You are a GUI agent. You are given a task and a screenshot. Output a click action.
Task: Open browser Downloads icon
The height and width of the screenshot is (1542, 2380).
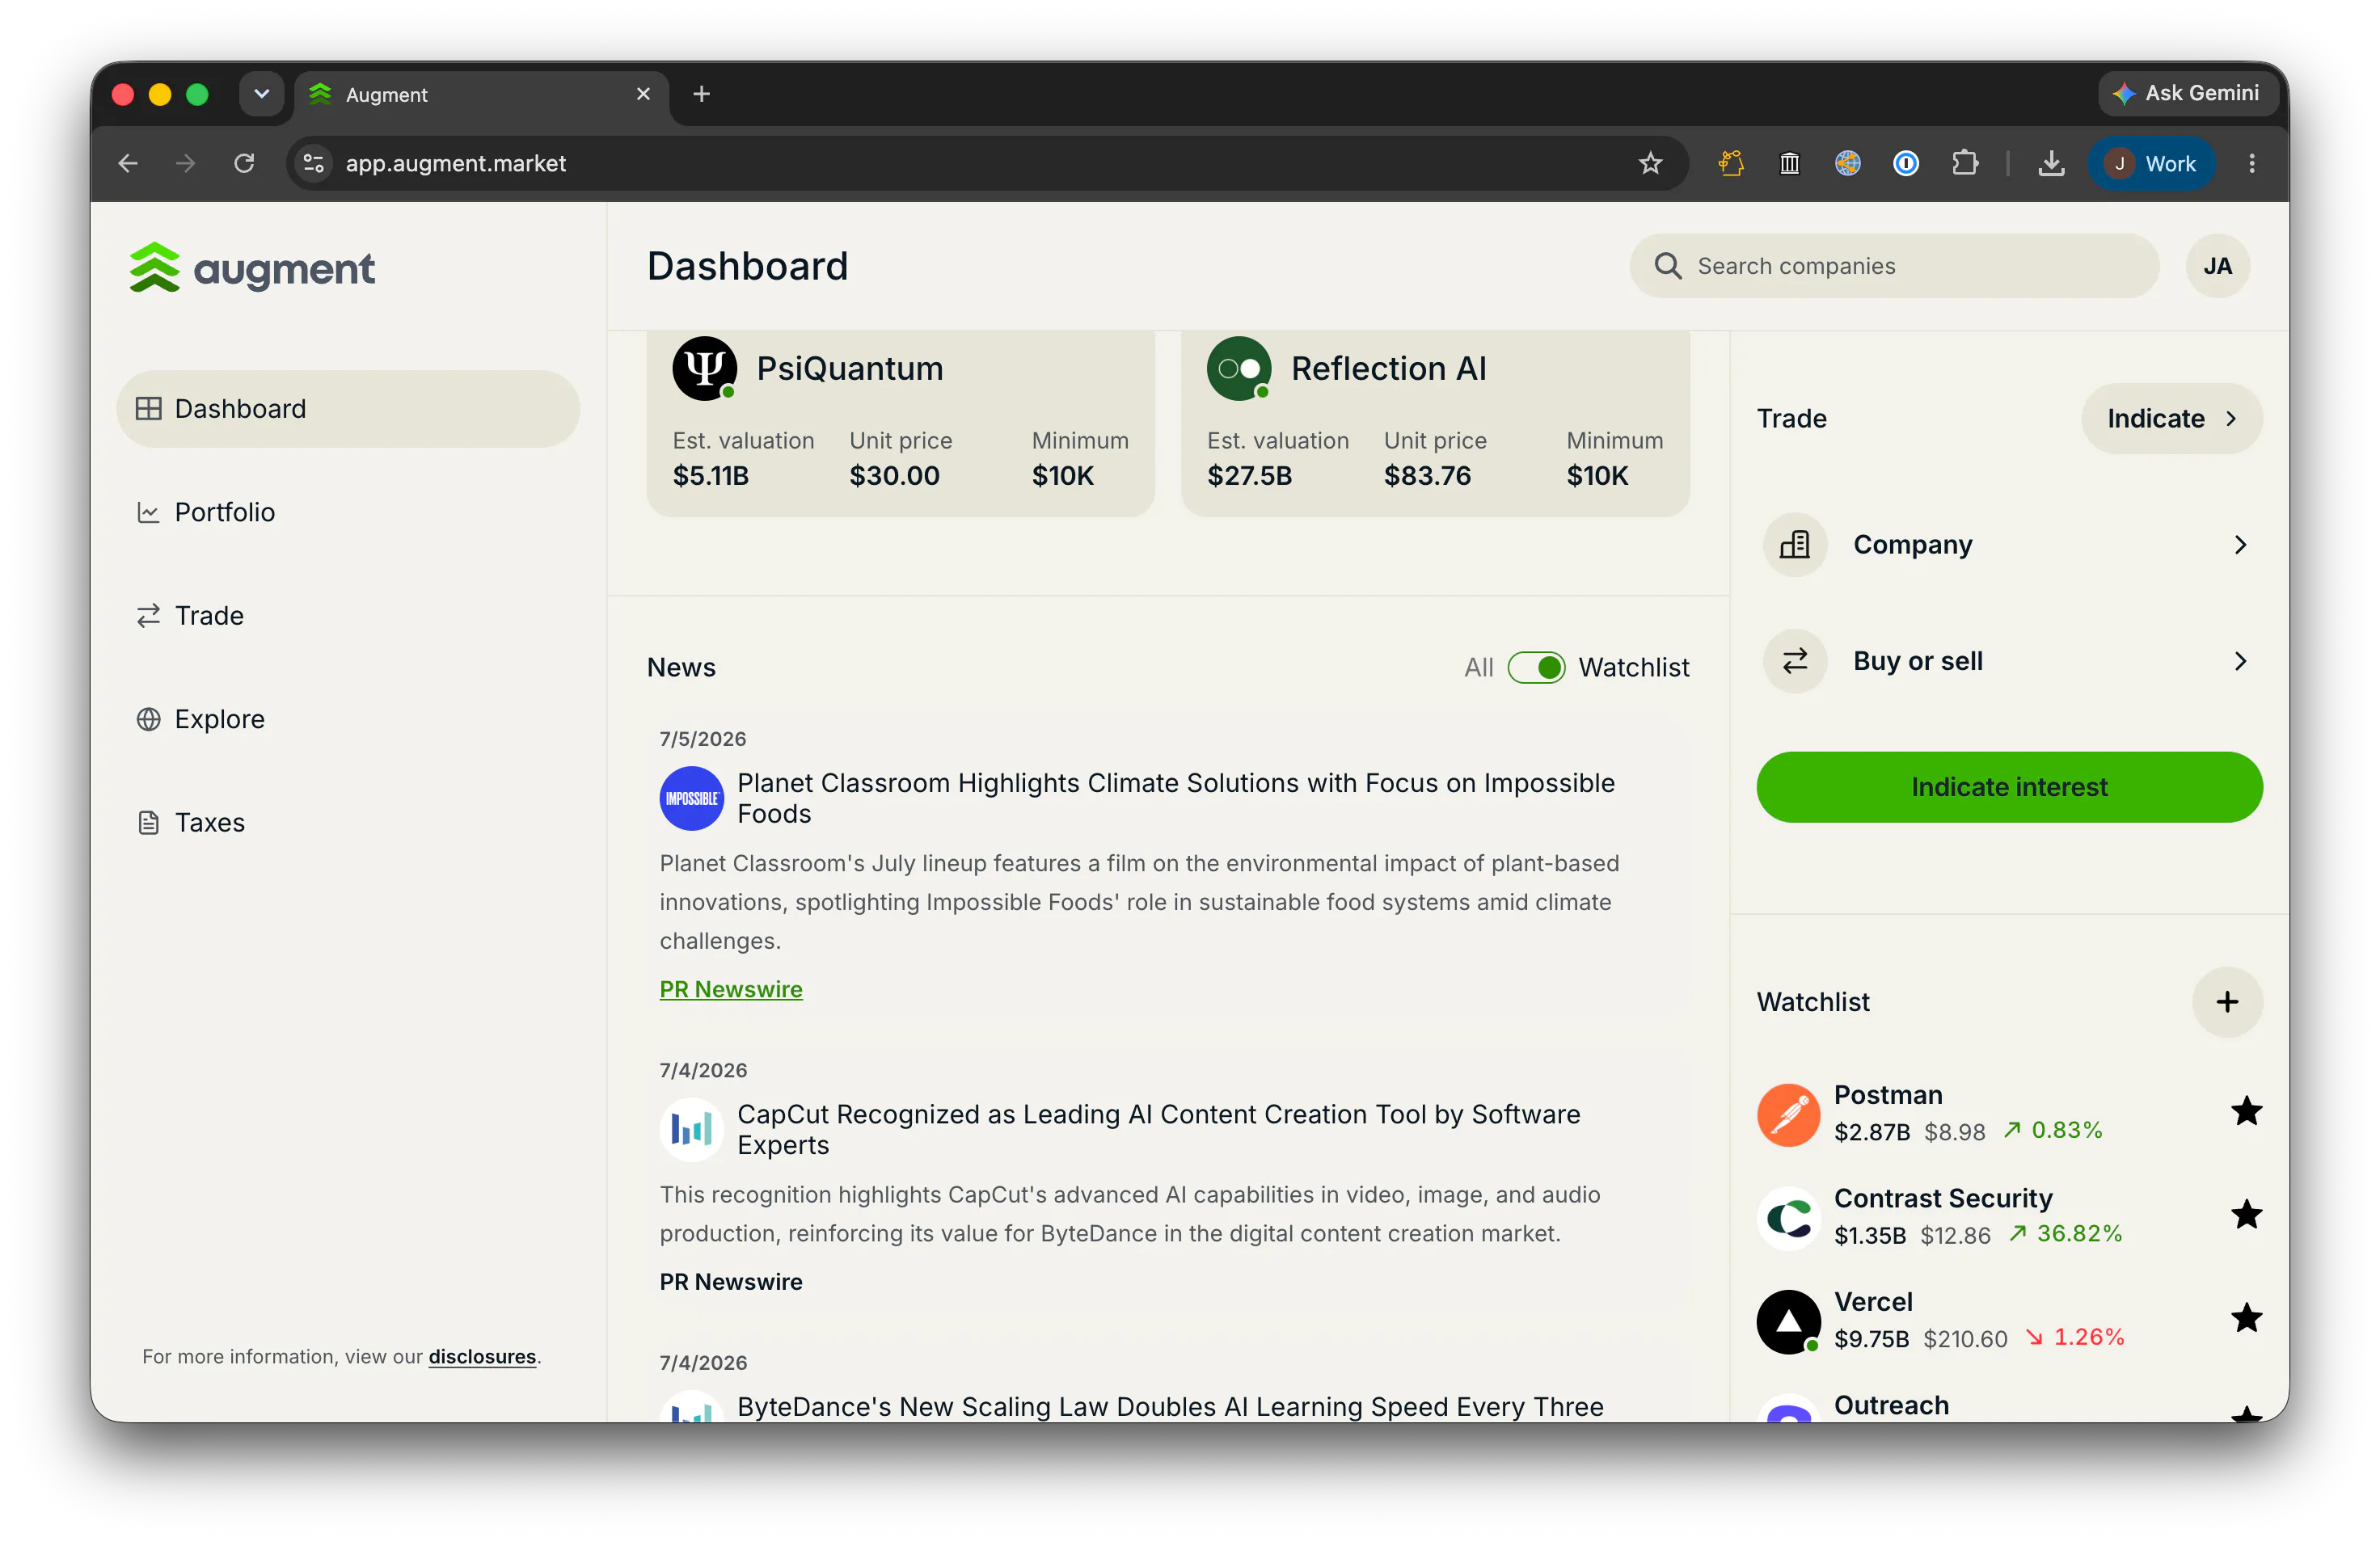click(x=2051, y=163)
